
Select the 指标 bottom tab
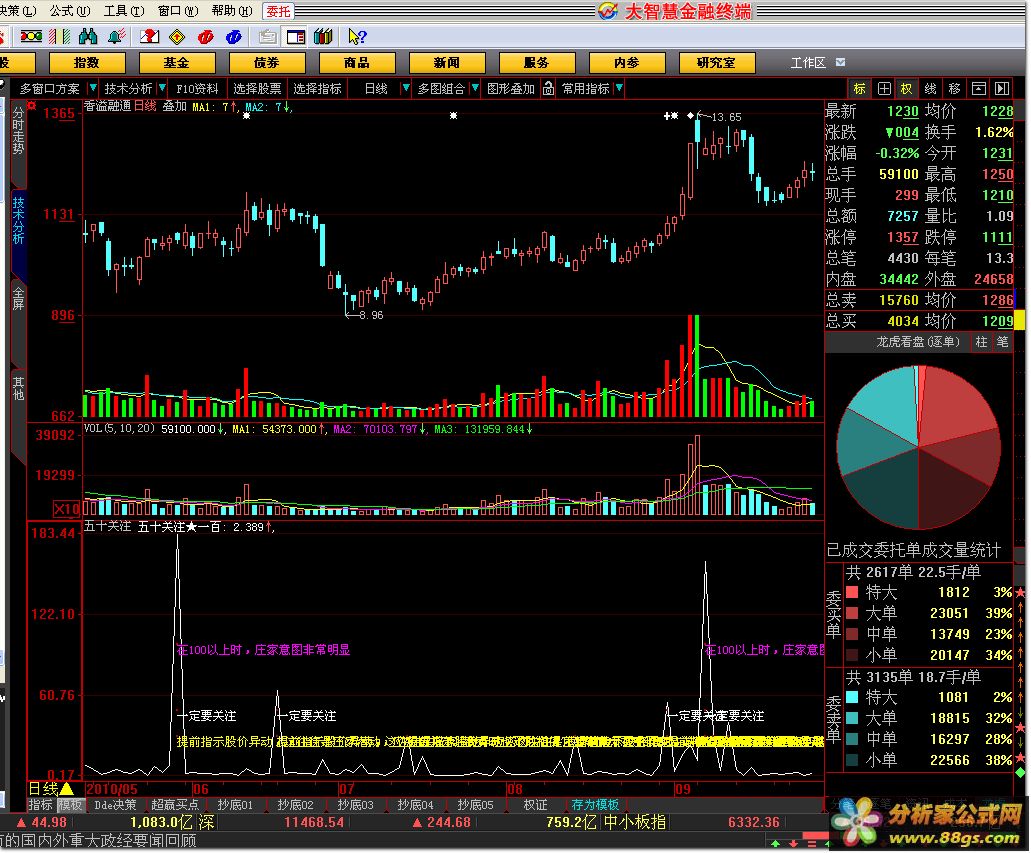click(x=41, y=805)
